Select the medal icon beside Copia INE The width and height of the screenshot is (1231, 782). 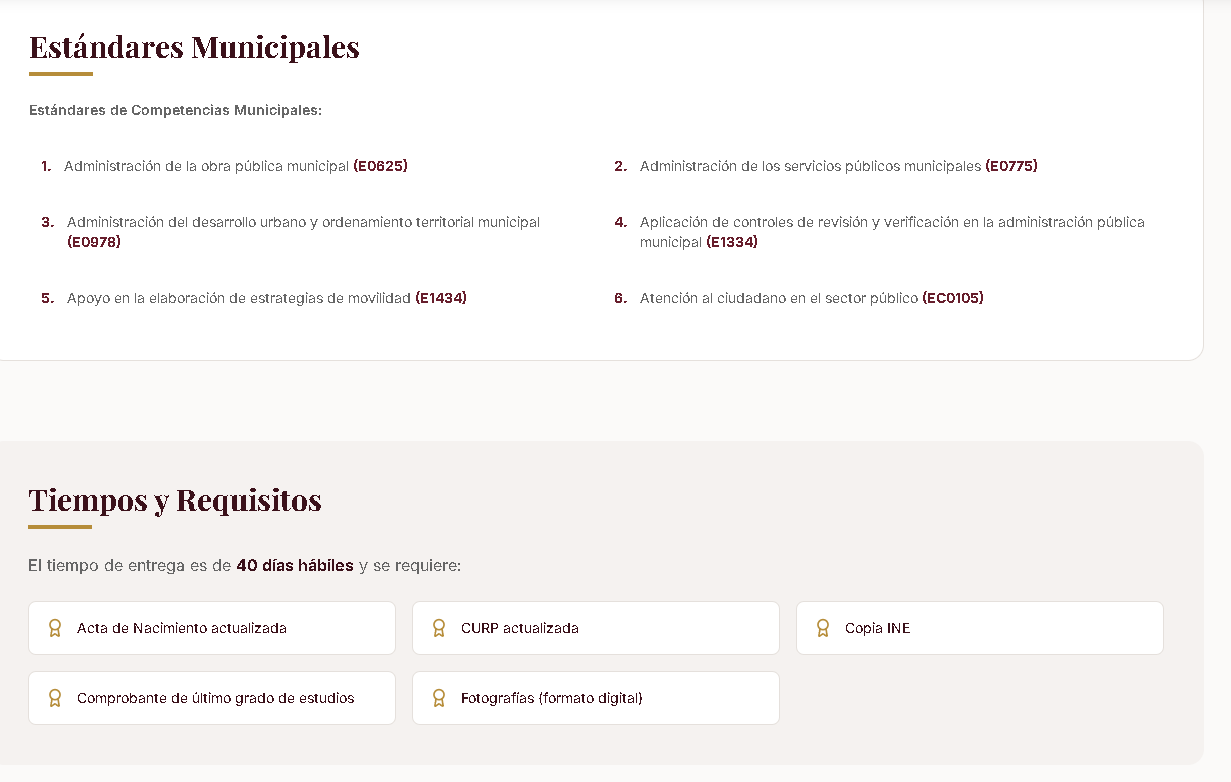click(823, 628)
